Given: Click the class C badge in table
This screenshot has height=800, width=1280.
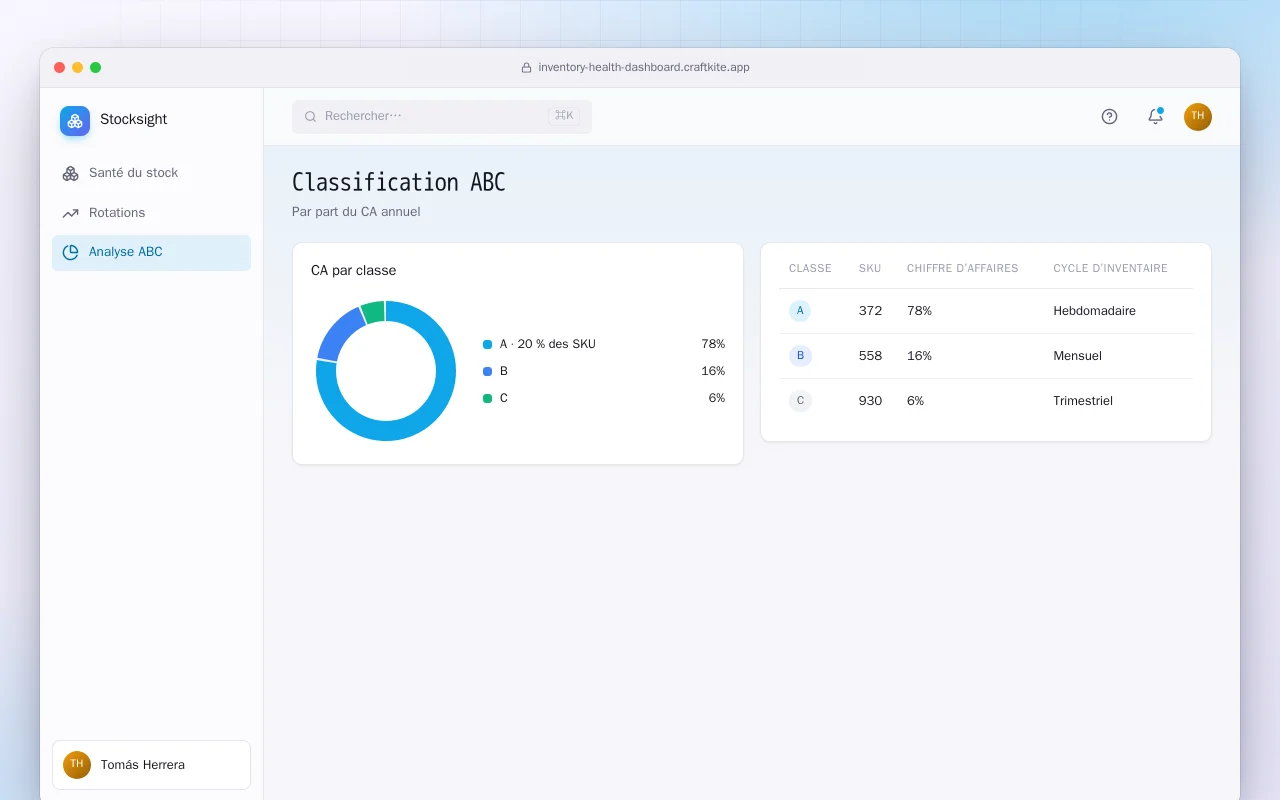Looking at the screenshot, I should click(x=800, y=401).
